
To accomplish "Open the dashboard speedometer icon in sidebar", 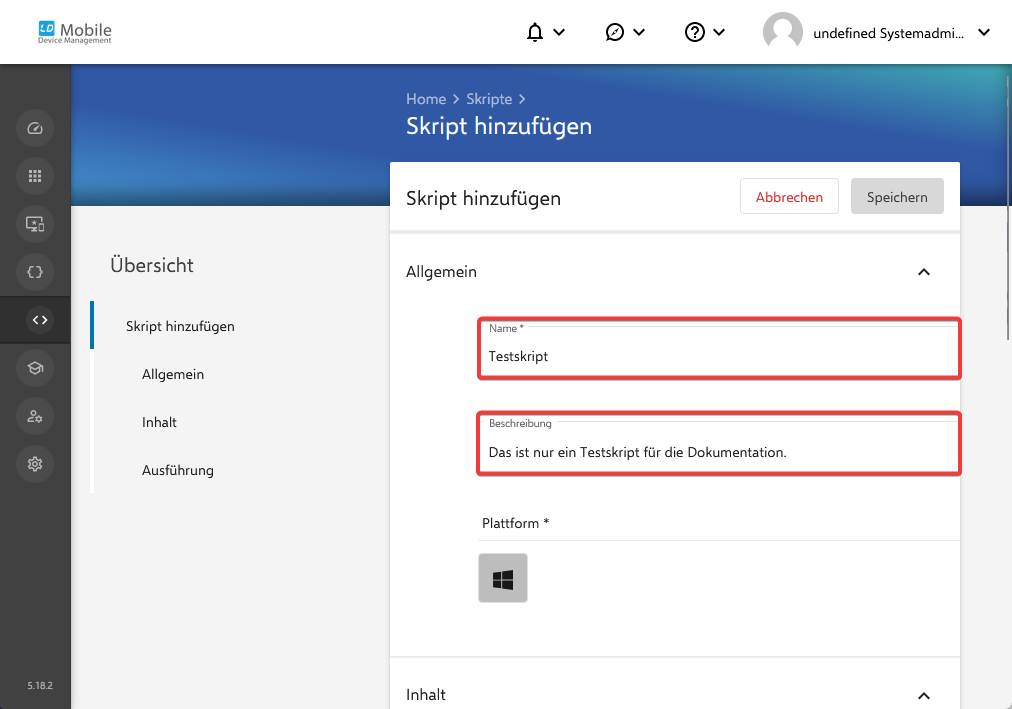I will [35, 128].
